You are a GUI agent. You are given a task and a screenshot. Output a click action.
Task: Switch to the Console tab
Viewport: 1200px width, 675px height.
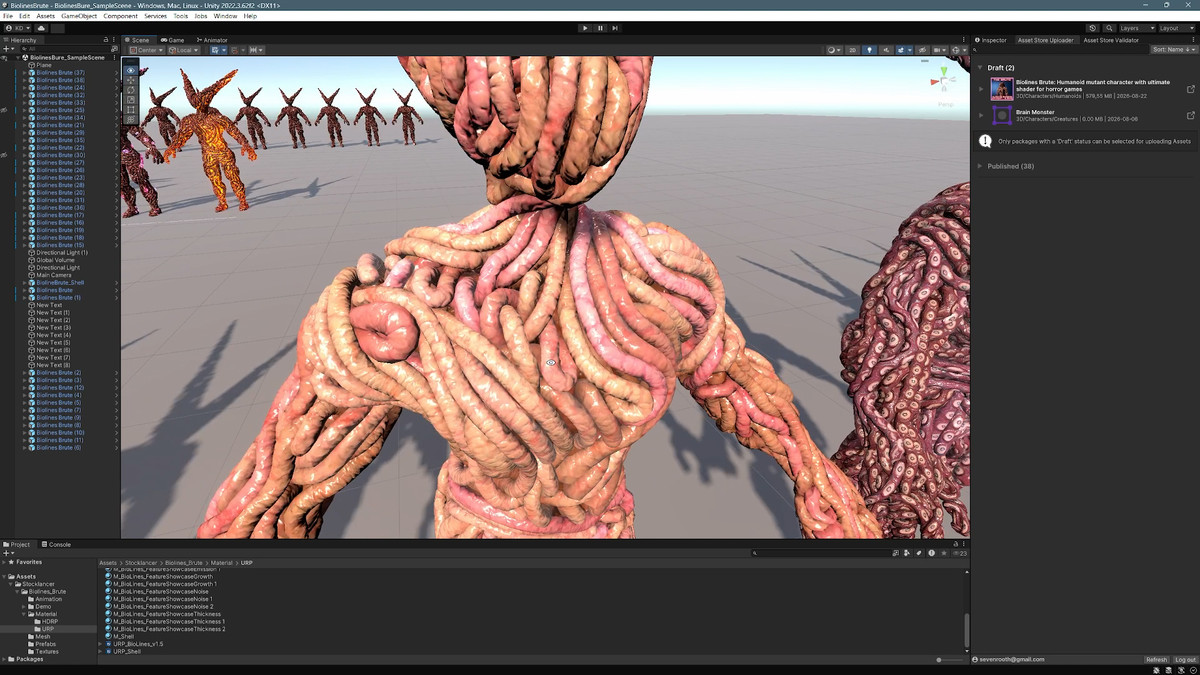click(x=57, y=545)
